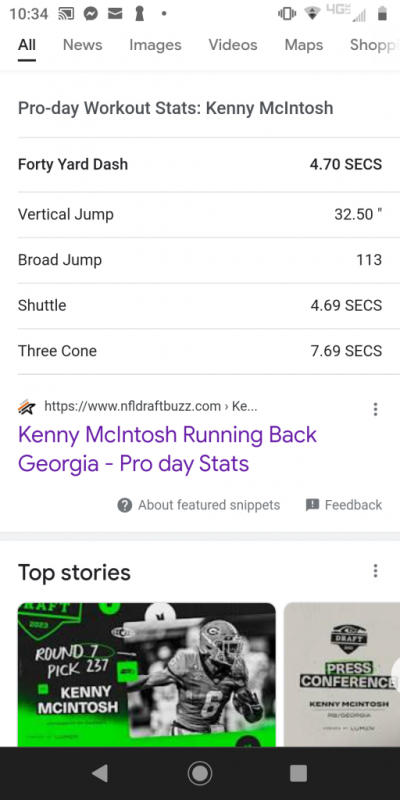This screenshot has width=400, height=800.
Task: Tap the mail notification icon in status bar
Action: pyautogui.click(x=115, y=14)
